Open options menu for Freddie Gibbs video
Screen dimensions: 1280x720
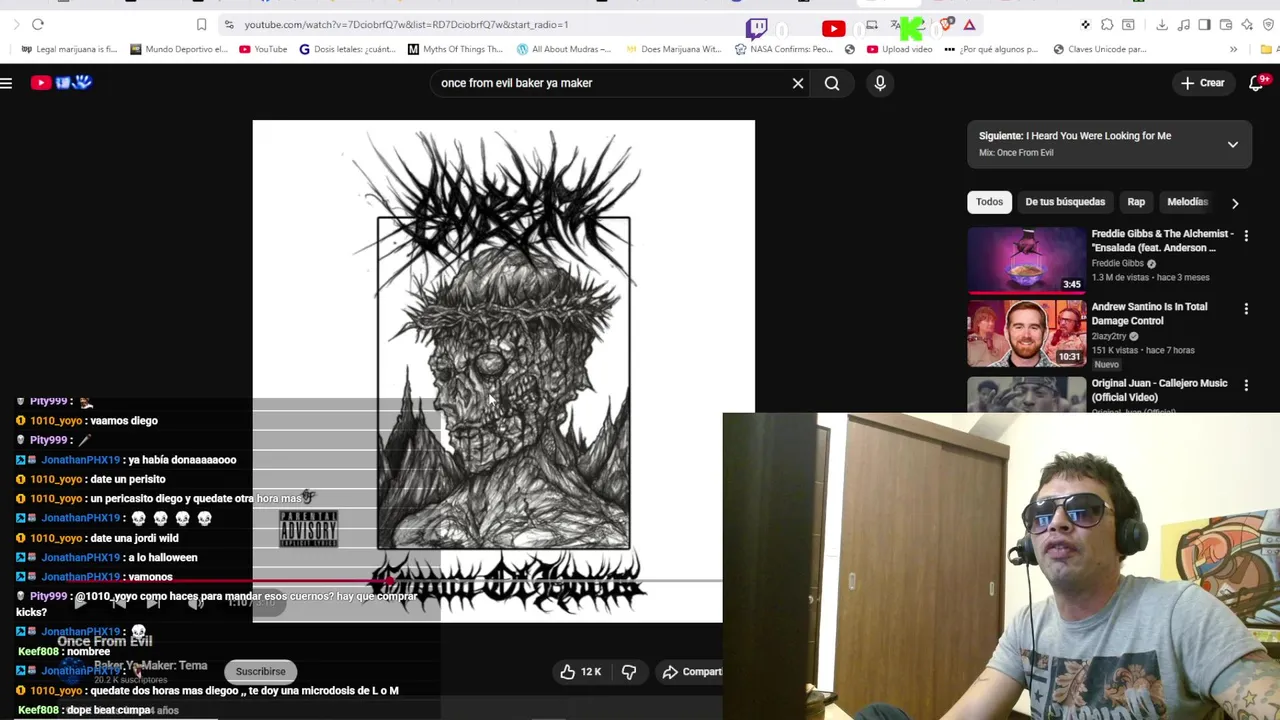click(x=1246, y=235)
